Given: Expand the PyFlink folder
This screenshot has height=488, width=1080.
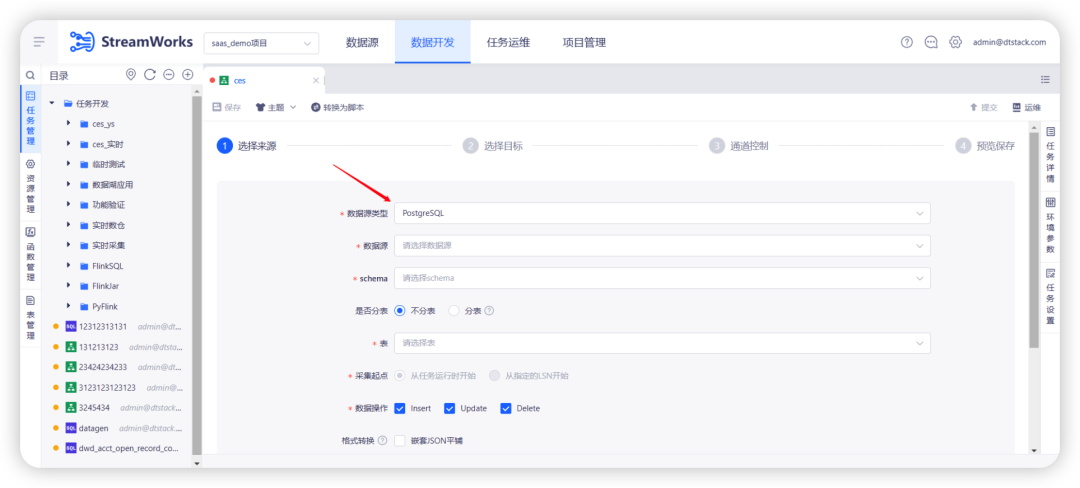Looking at the screenshot, I should (x=68, y=306).
